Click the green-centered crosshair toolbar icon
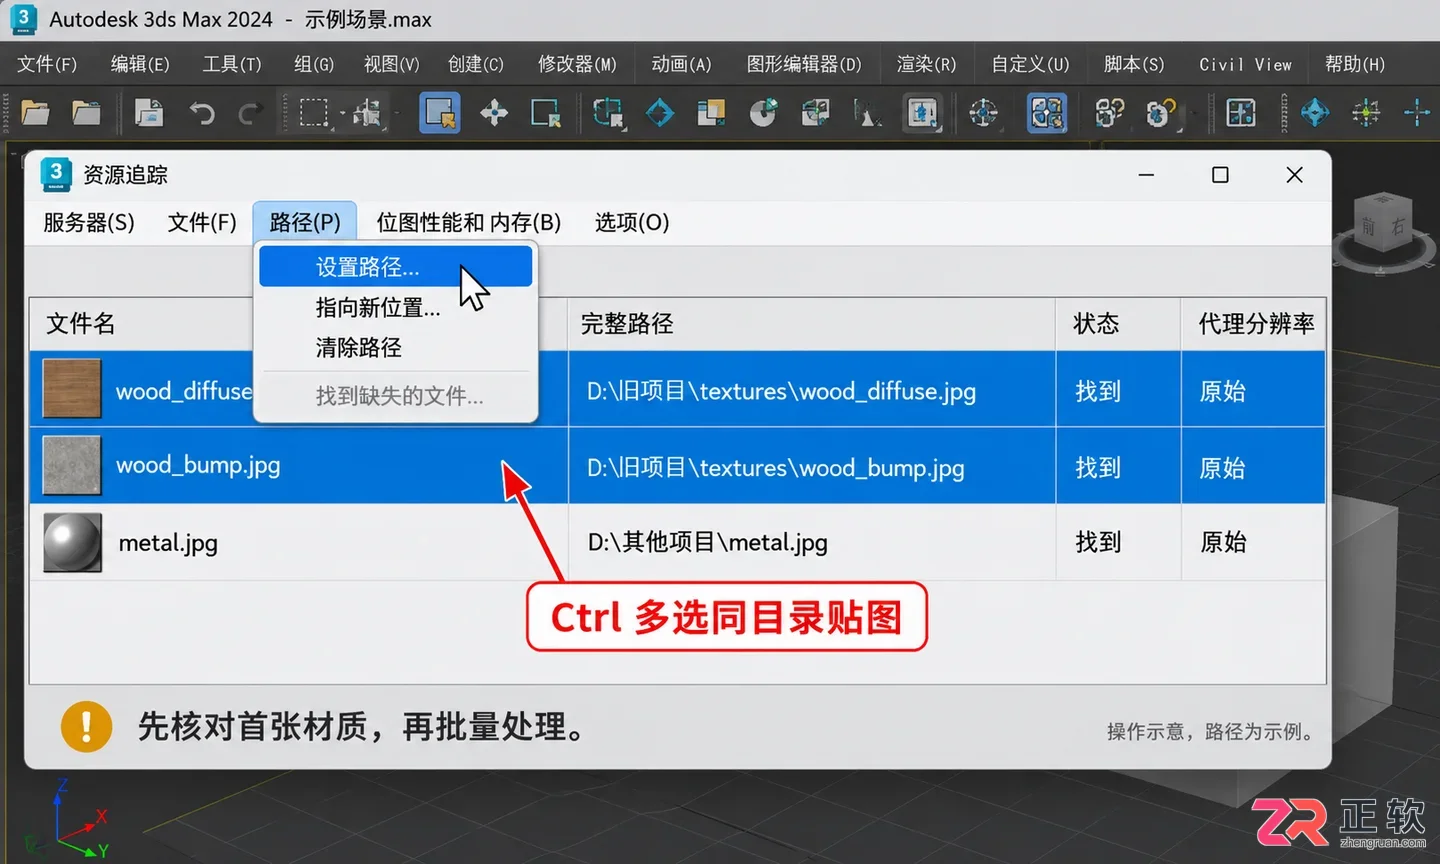 click(1366, 113)
